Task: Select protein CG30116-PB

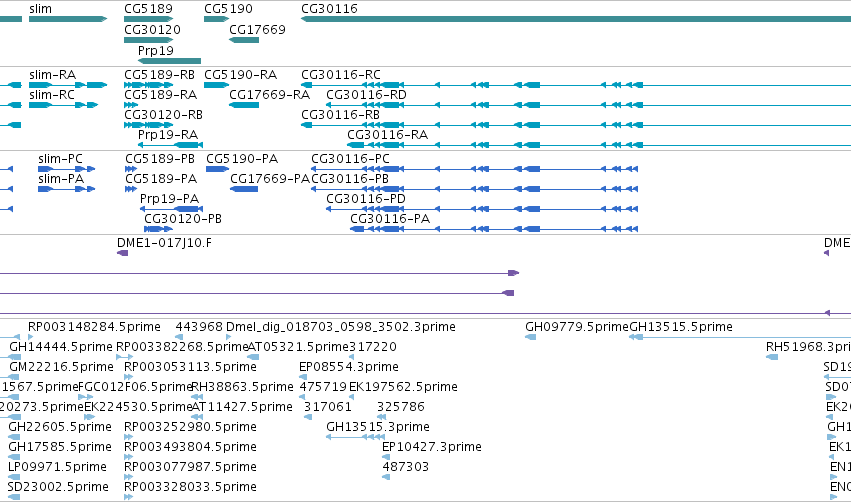Action: coord(350,179)
